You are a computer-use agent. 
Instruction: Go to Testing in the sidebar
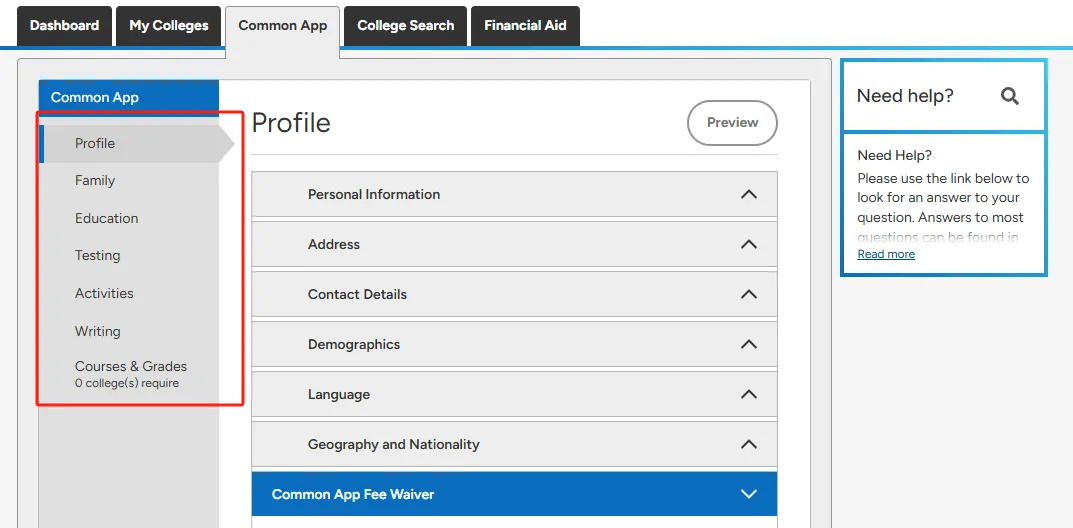[x=97, y=256]
